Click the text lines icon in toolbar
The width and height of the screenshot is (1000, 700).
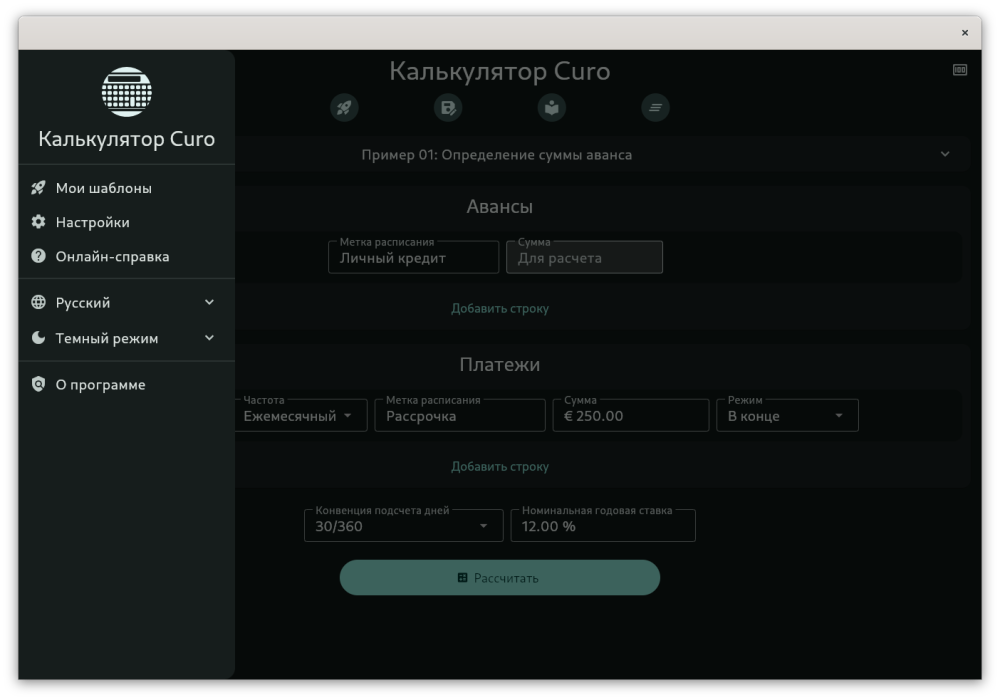point(655,107)
